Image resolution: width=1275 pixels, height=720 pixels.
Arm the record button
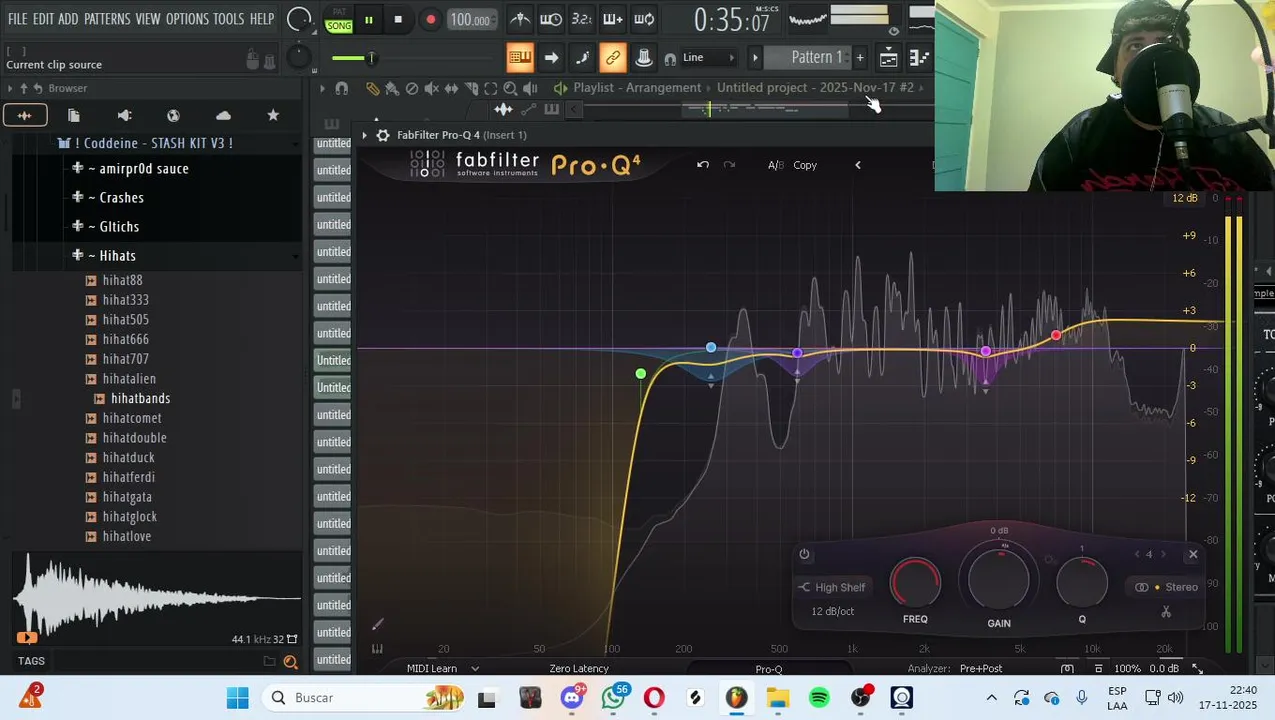coord(430,19)
